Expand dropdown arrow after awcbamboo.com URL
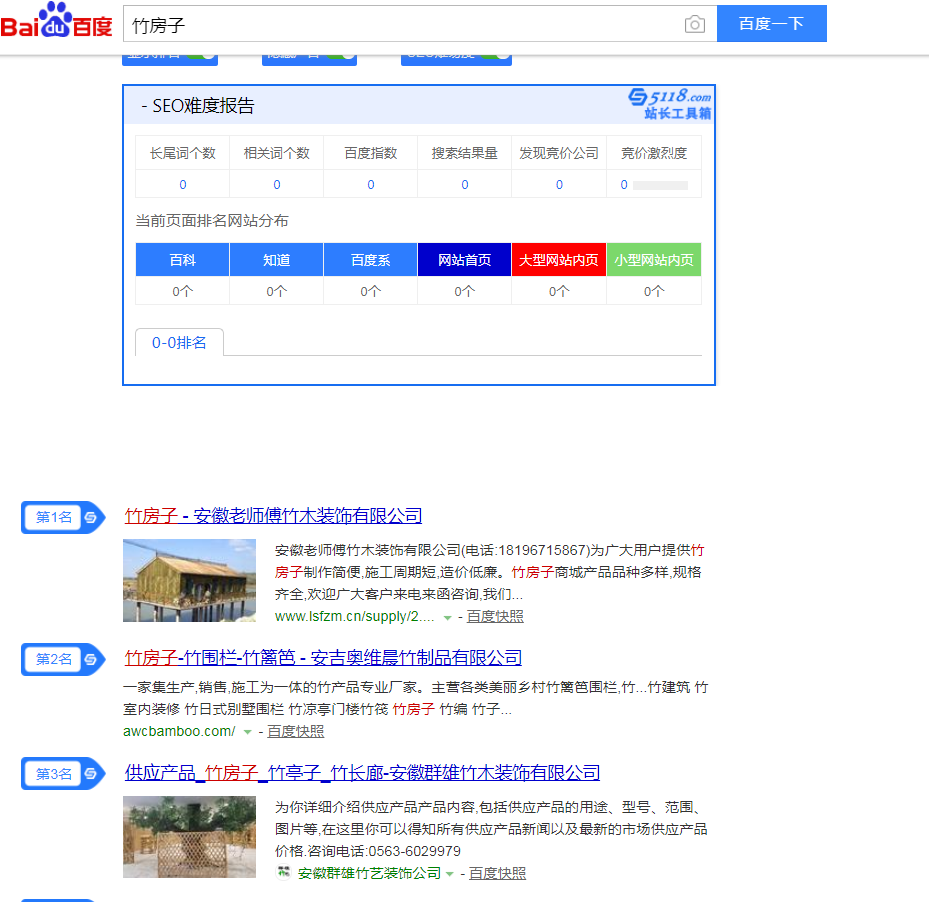Viewport: 929px width, 902px height. 248,733
